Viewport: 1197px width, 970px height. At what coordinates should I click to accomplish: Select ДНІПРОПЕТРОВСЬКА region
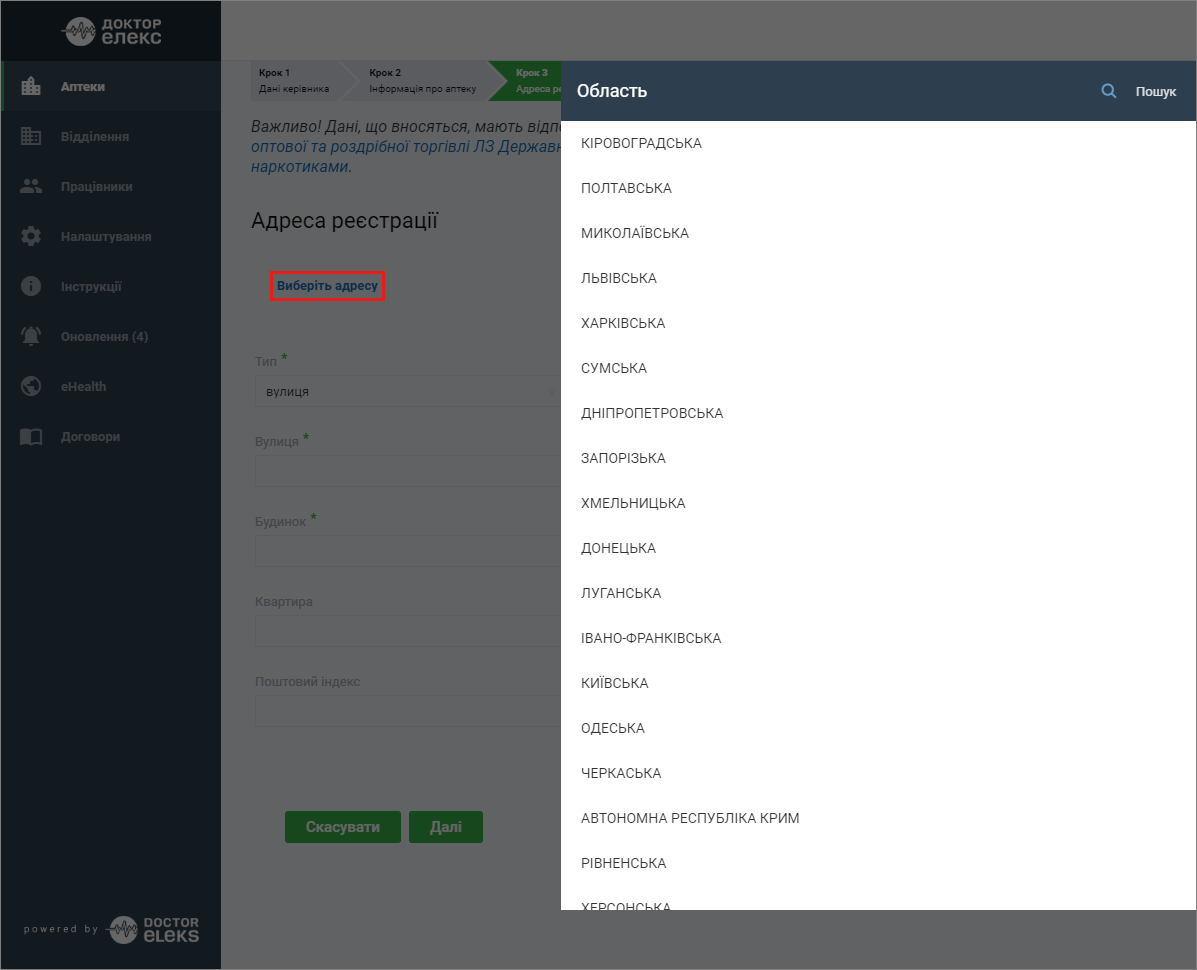click(878, 414)
